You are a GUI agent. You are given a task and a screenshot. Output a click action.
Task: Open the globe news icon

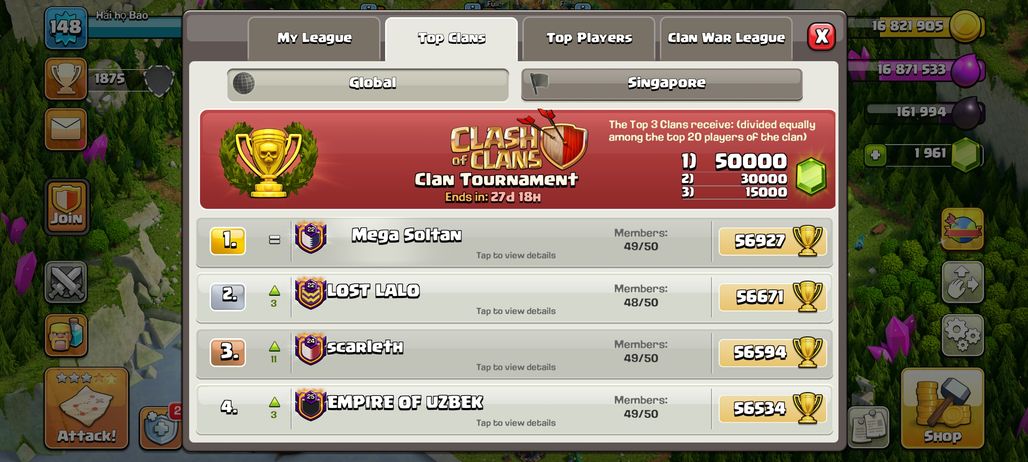coord(962,229)
